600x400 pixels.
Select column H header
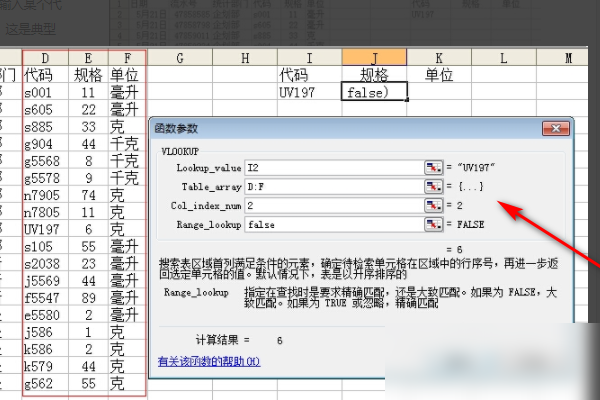tap(245, 58)
